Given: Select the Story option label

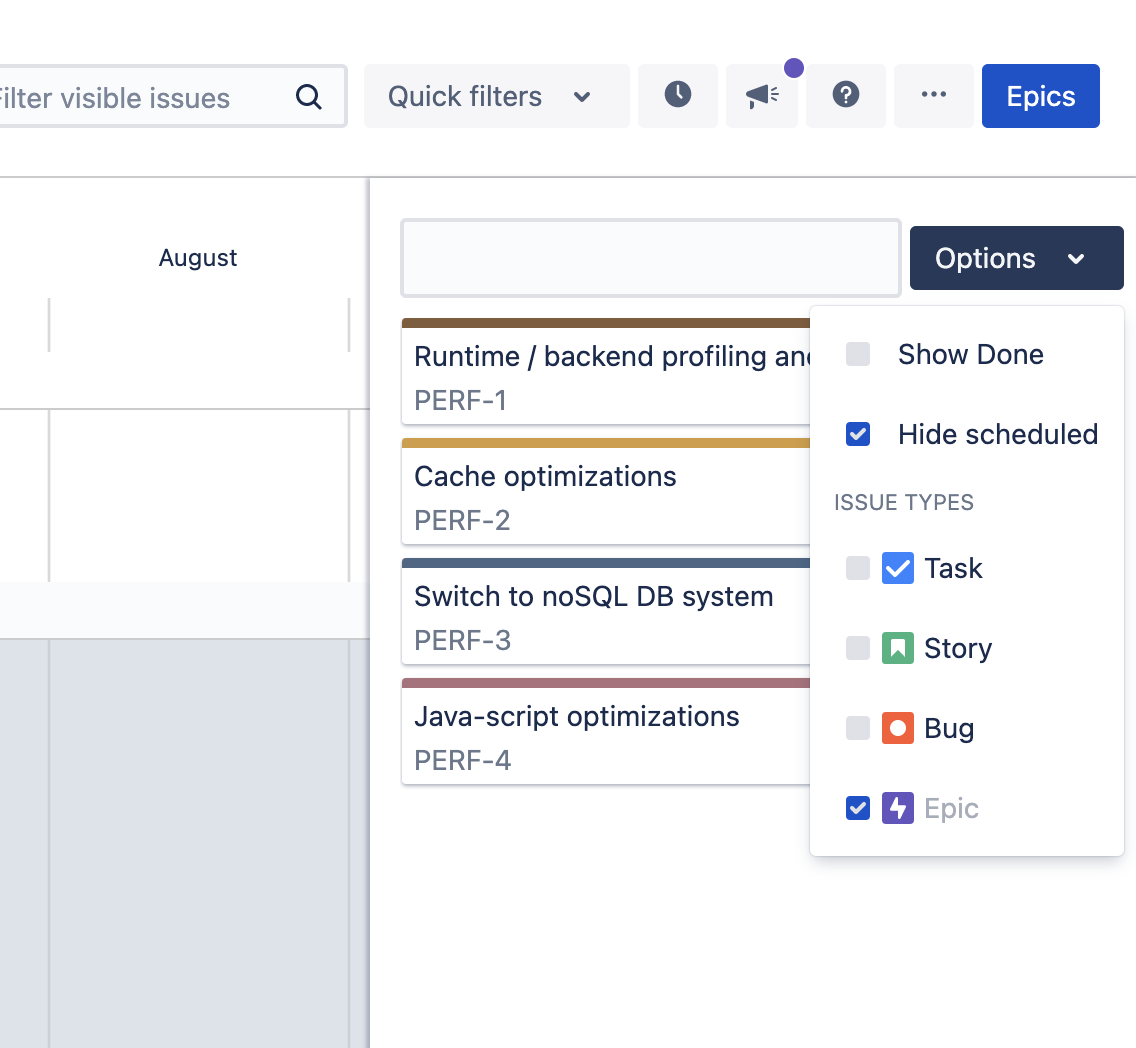Looking at the screenshot, I should [x=957, y=649].
